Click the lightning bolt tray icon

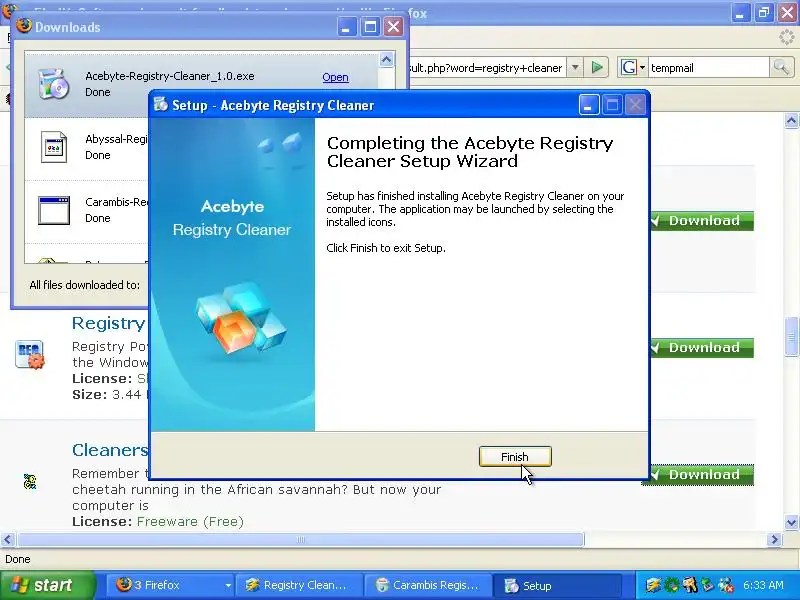tap(653, 585)
